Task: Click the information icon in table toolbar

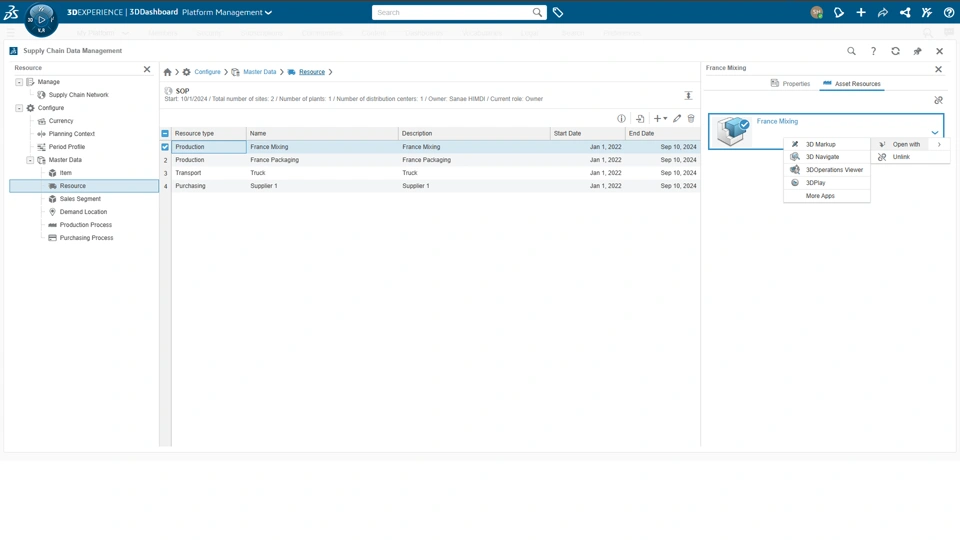Action: coord(621,119)
